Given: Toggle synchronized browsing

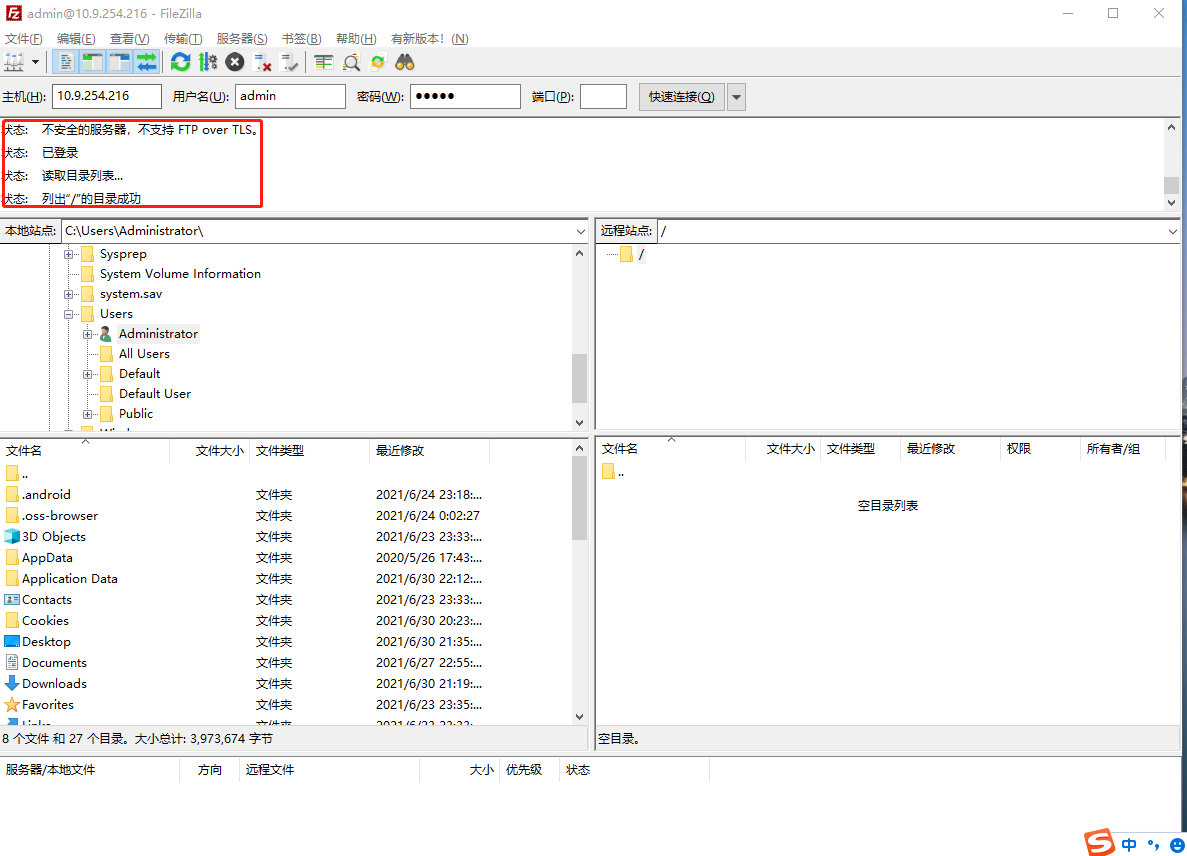Looking at the screenshot, I should [378, 63].
